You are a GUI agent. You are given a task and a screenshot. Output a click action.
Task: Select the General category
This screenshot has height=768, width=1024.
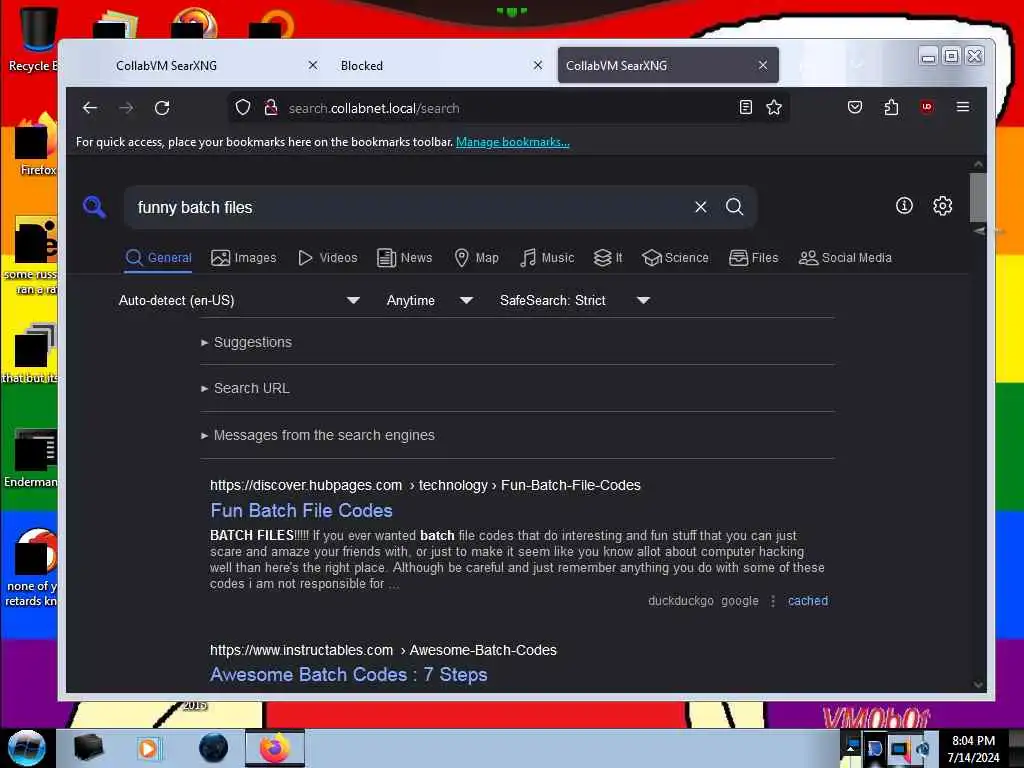(x=159, y=258)
